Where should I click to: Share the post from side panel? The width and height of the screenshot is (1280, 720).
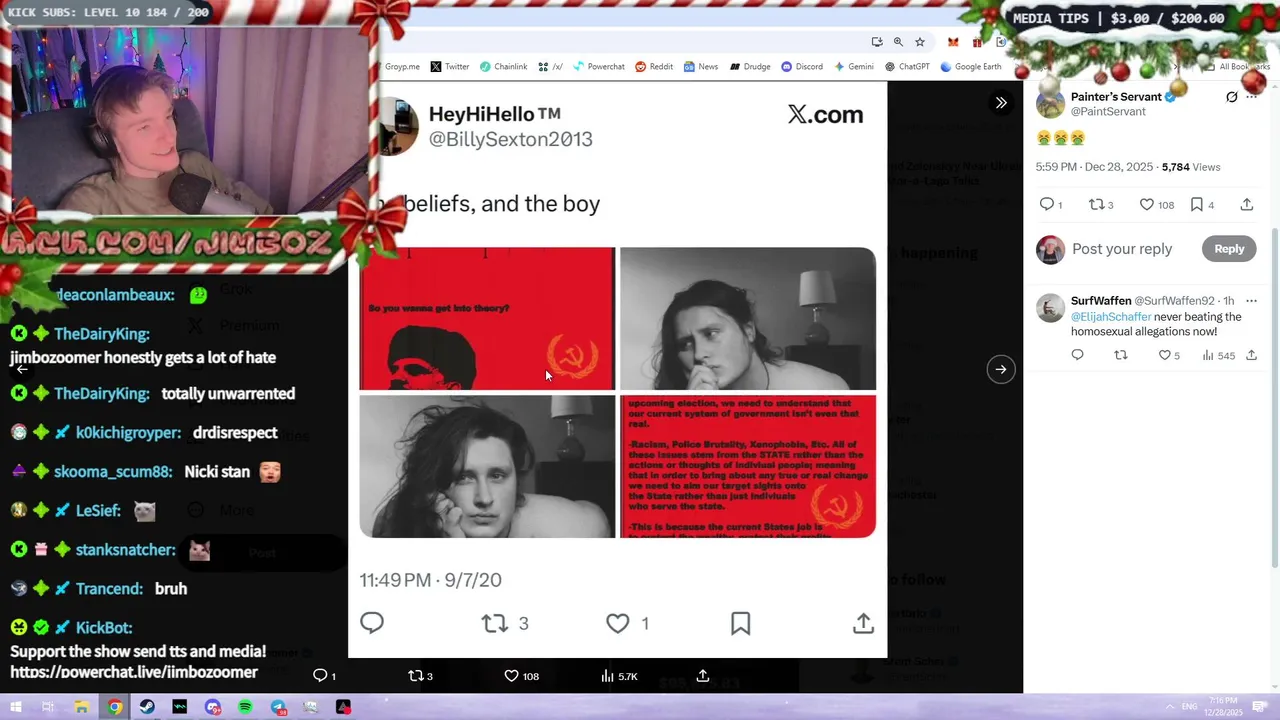tap(1247, 204)
